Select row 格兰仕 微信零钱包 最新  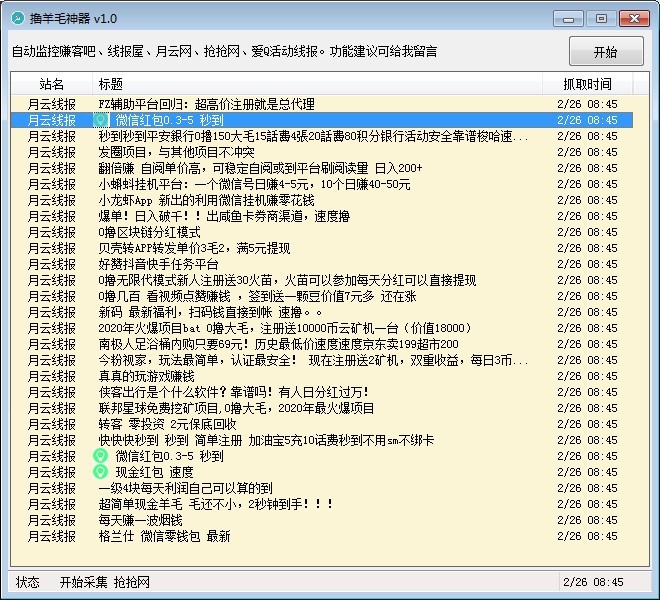click(x=322, y=536)
